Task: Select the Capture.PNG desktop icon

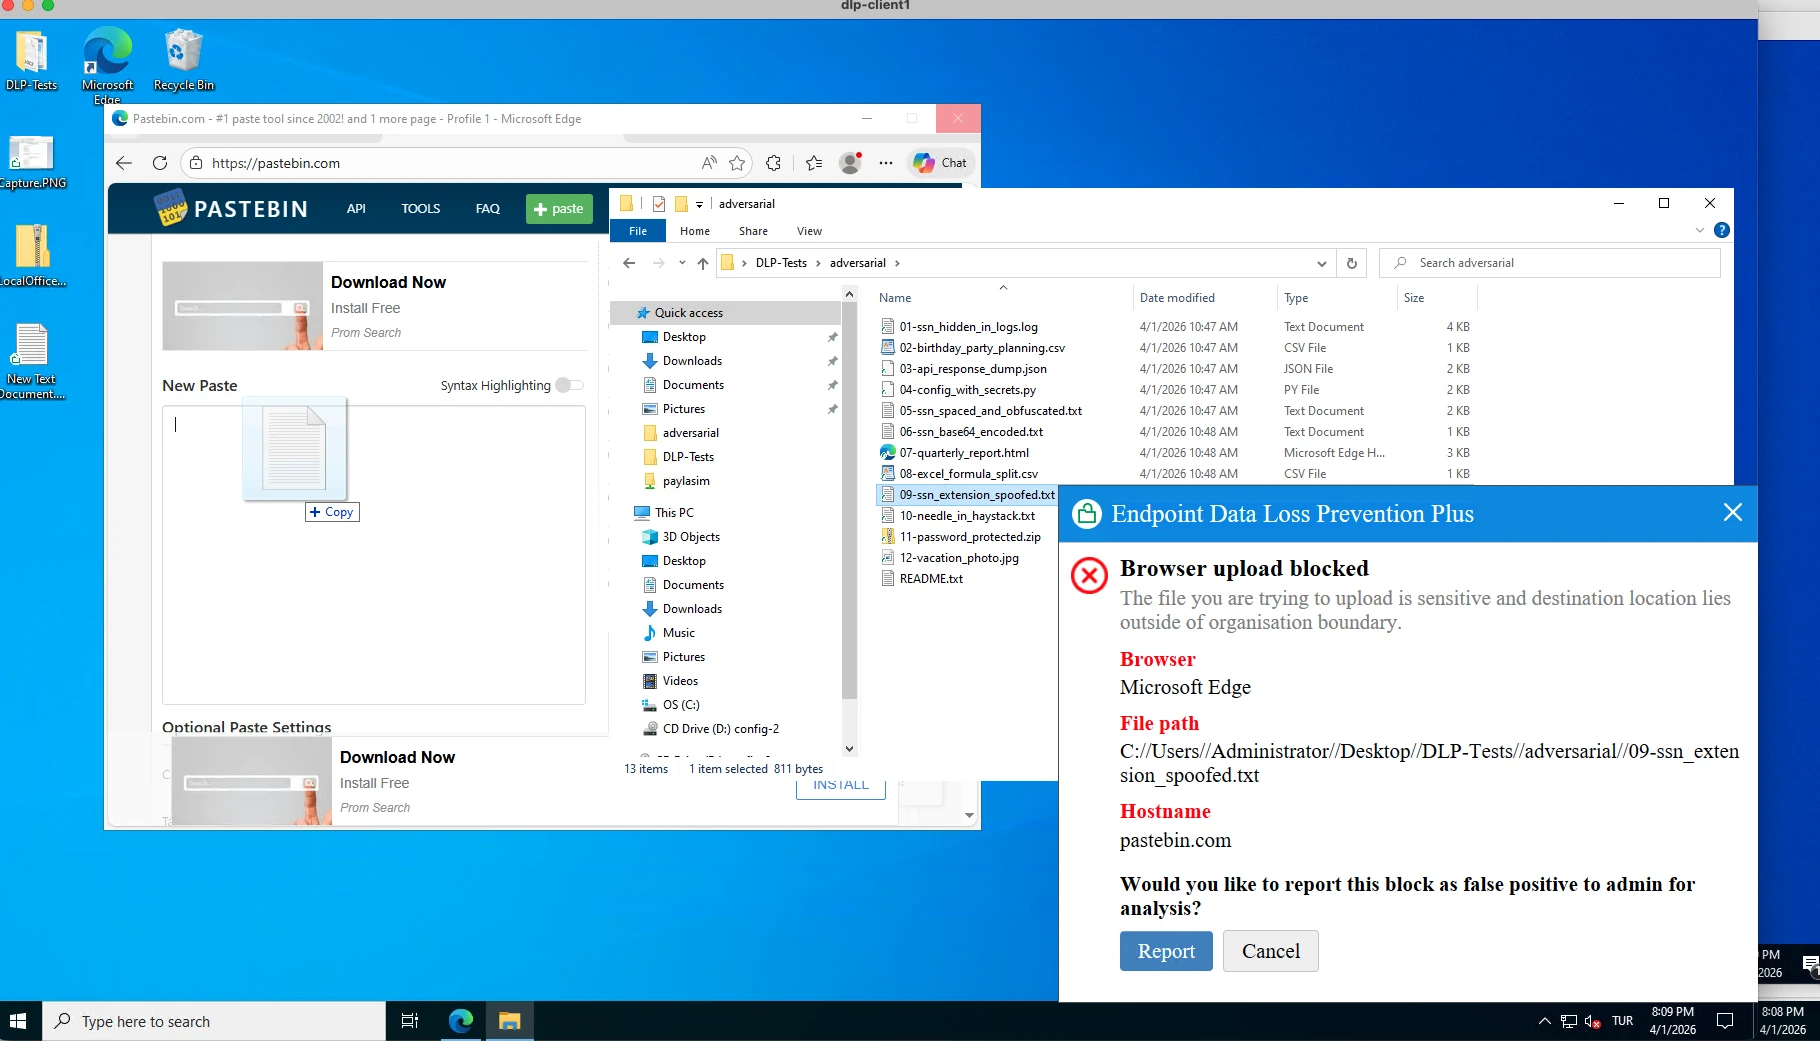Action: coord(32,162)
